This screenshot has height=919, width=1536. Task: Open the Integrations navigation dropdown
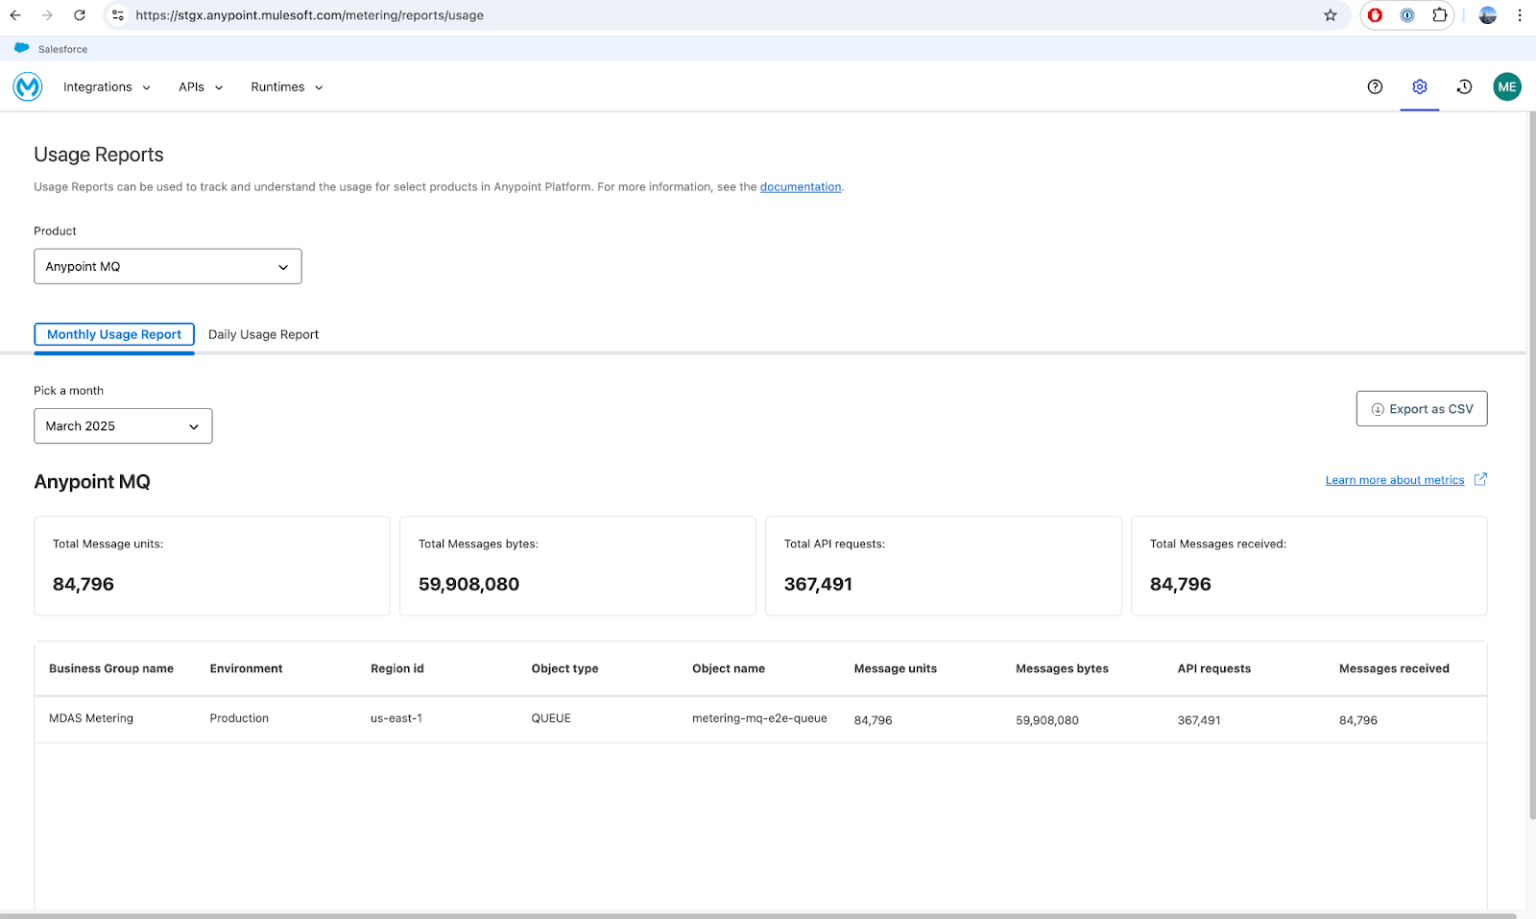click(x=106, y=87)
